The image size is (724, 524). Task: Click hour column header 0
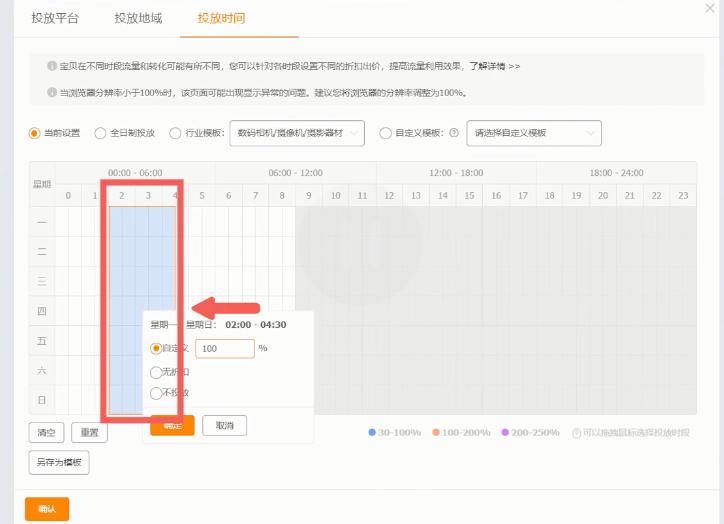(x=68, y=196)
